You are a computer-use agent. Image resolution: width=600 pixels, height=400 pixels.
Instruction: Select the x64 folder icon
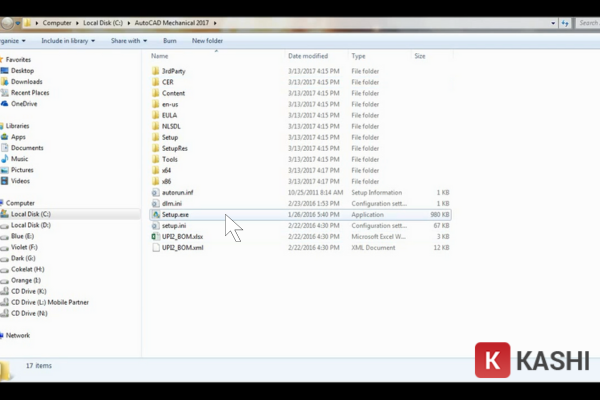[x=155, y=170]
